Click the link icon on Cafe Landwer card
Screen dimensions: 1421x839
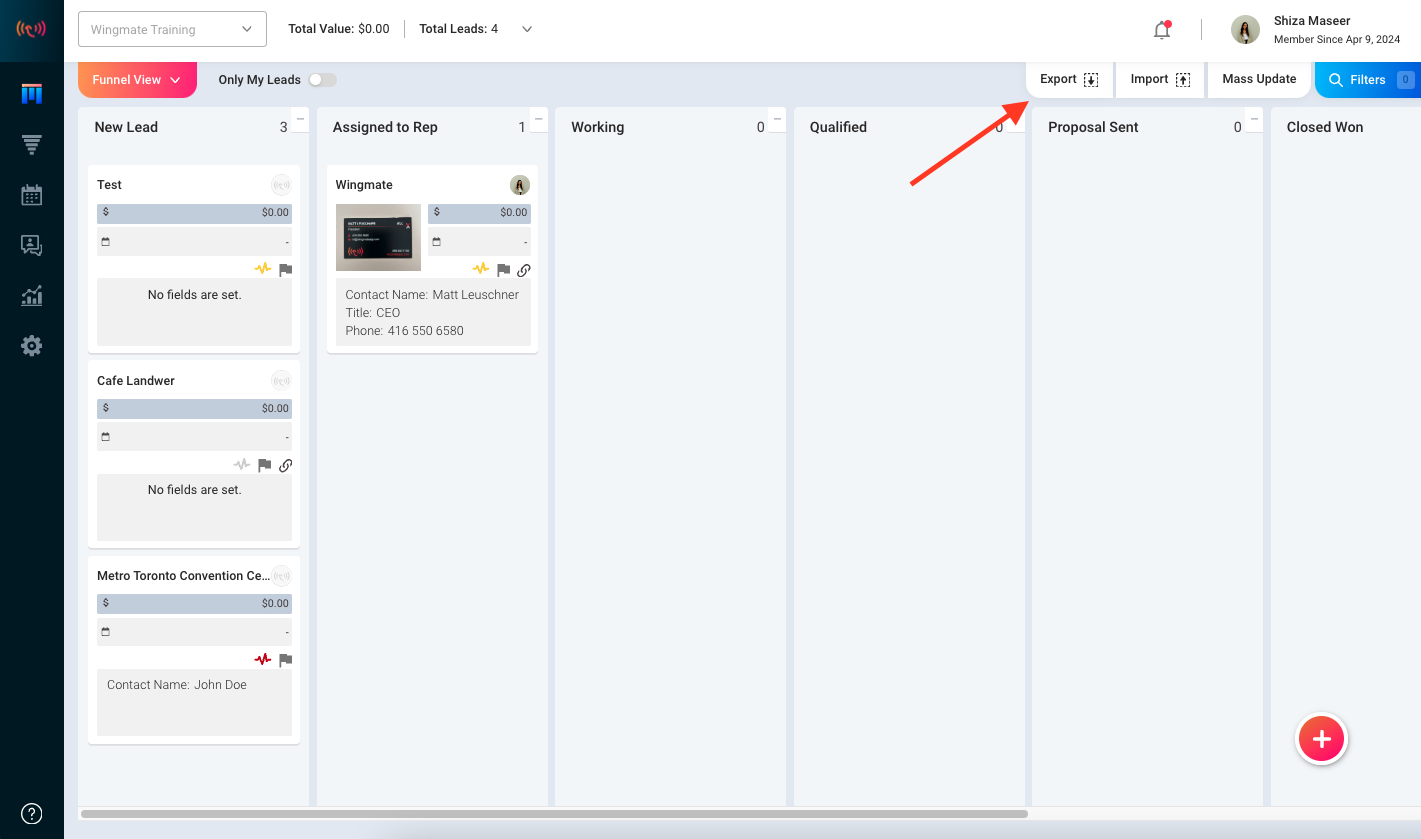285,466
